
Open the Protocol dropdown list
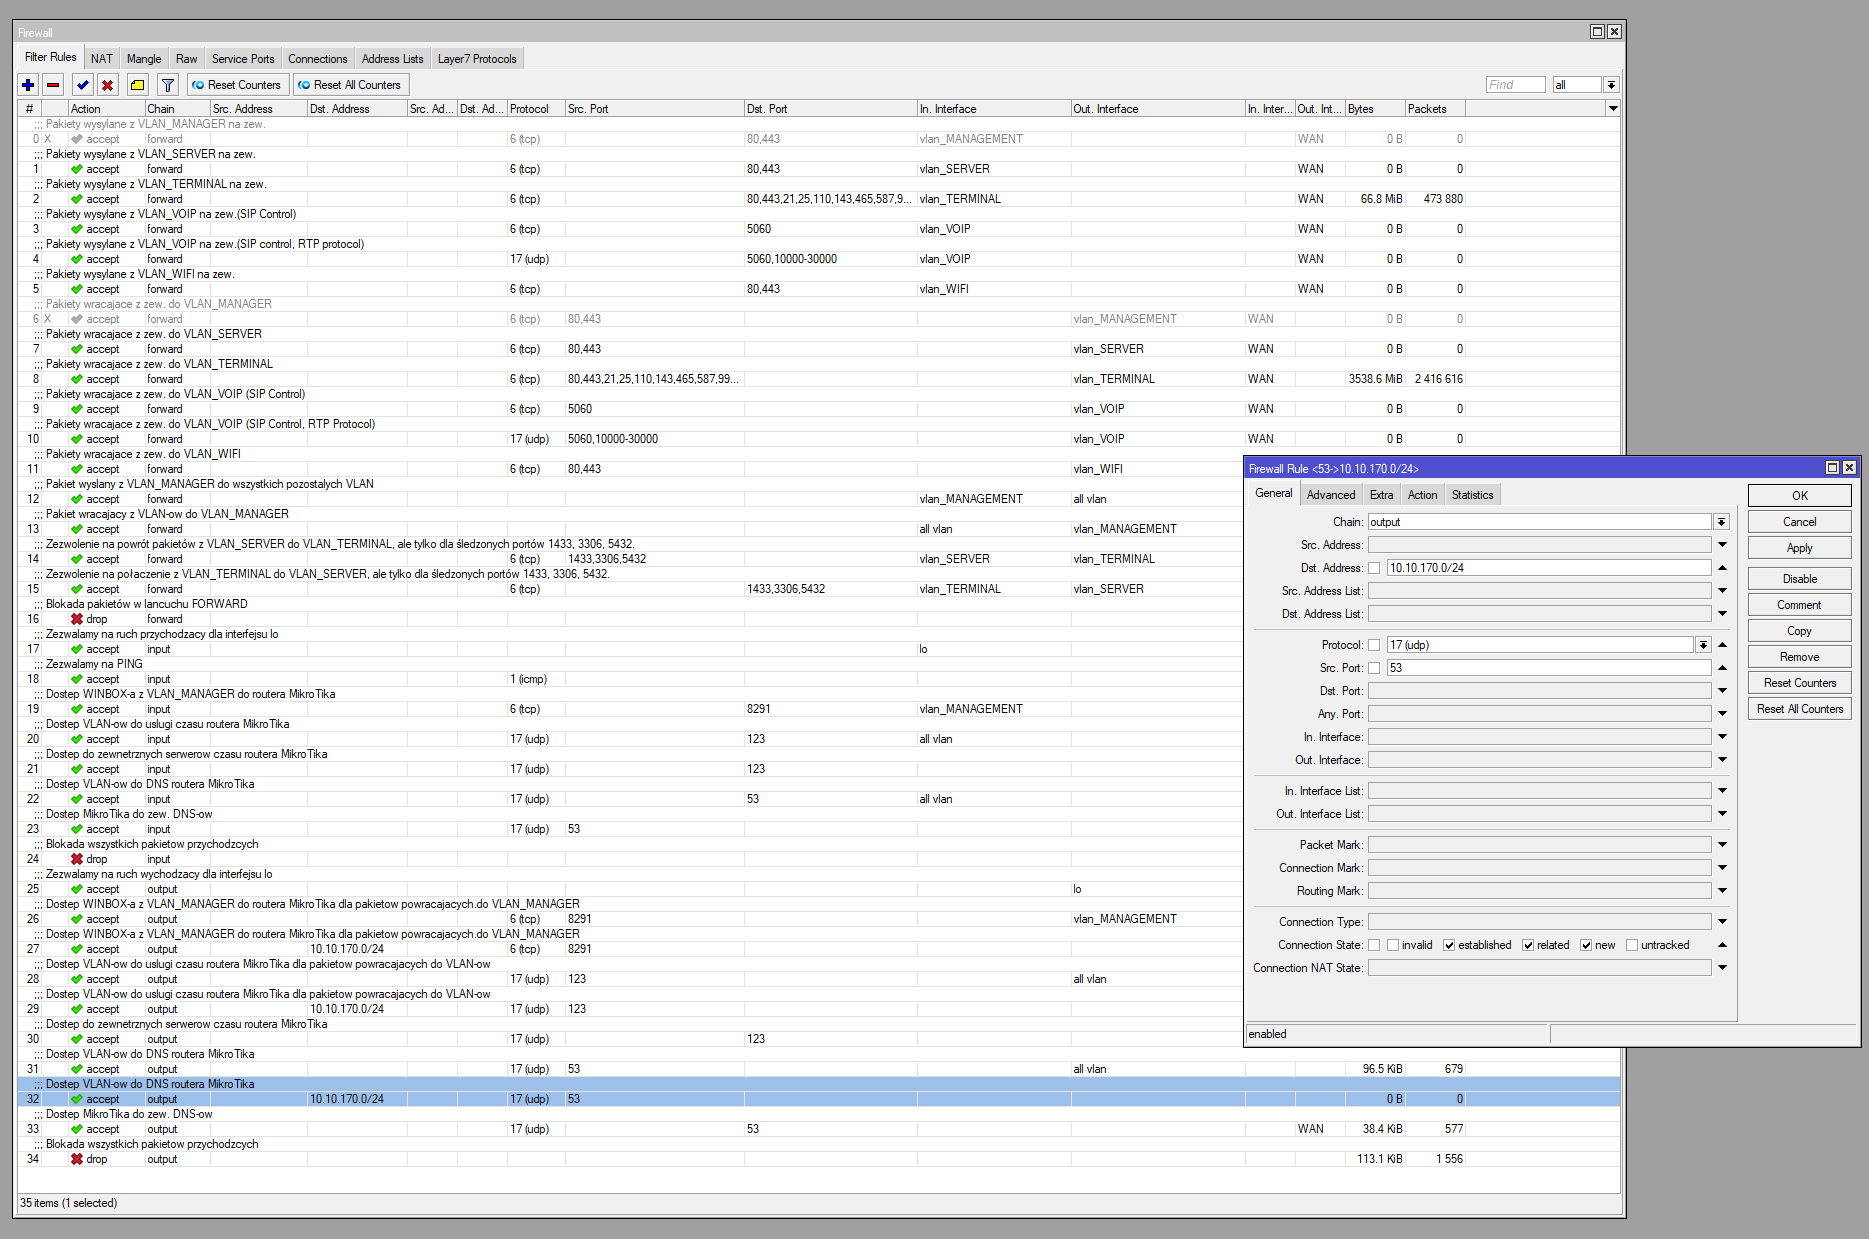[1703, 645]
